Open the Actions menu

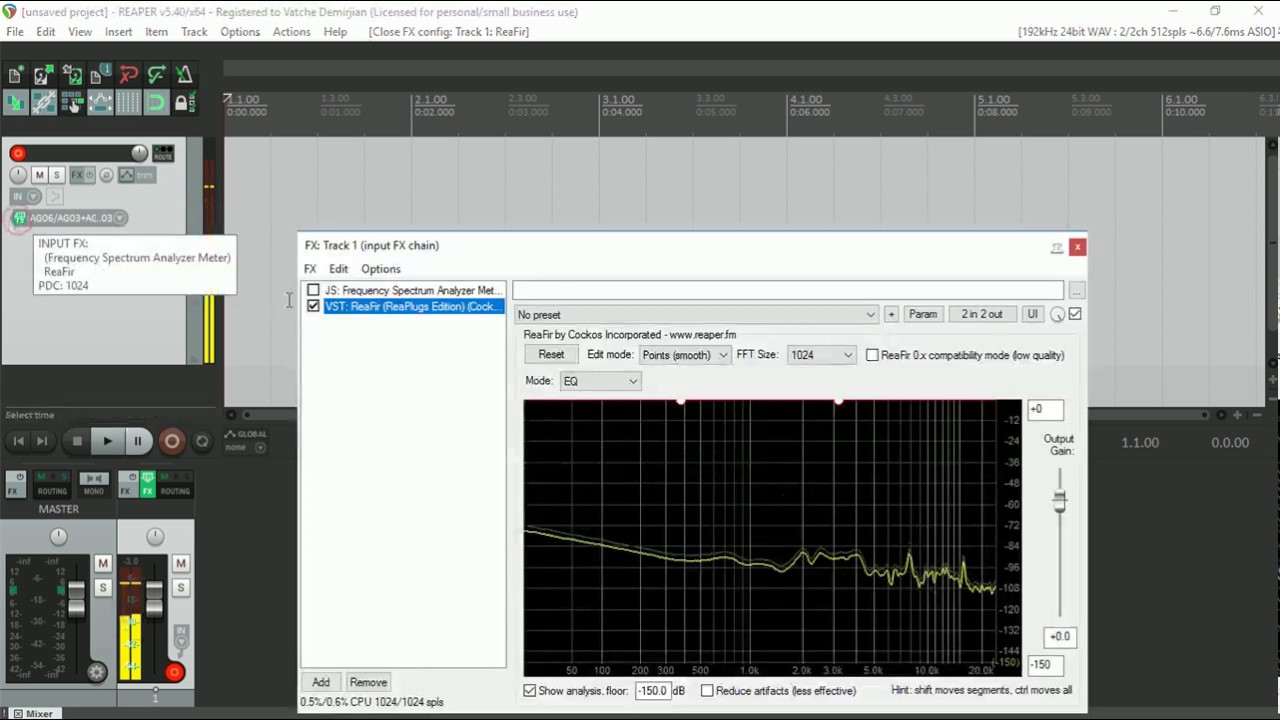pos(291,32)
